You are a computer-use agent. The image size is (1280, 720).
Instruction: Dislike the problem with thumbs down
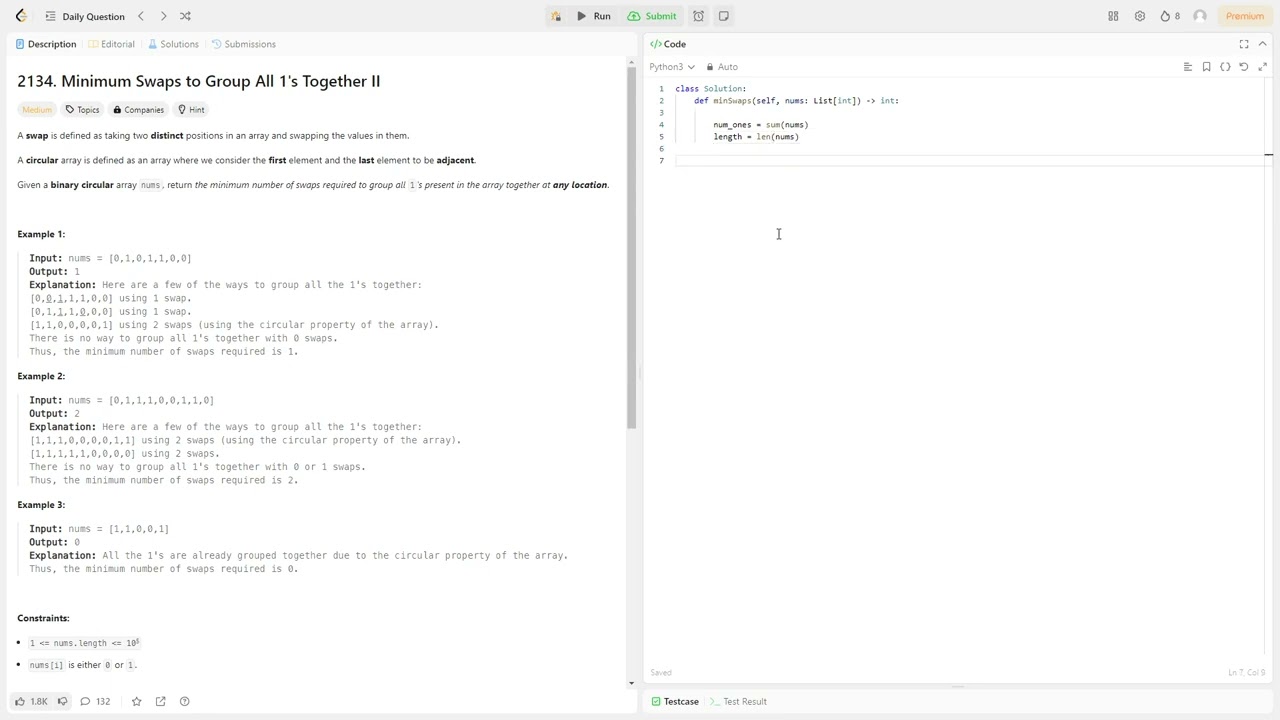62,701
